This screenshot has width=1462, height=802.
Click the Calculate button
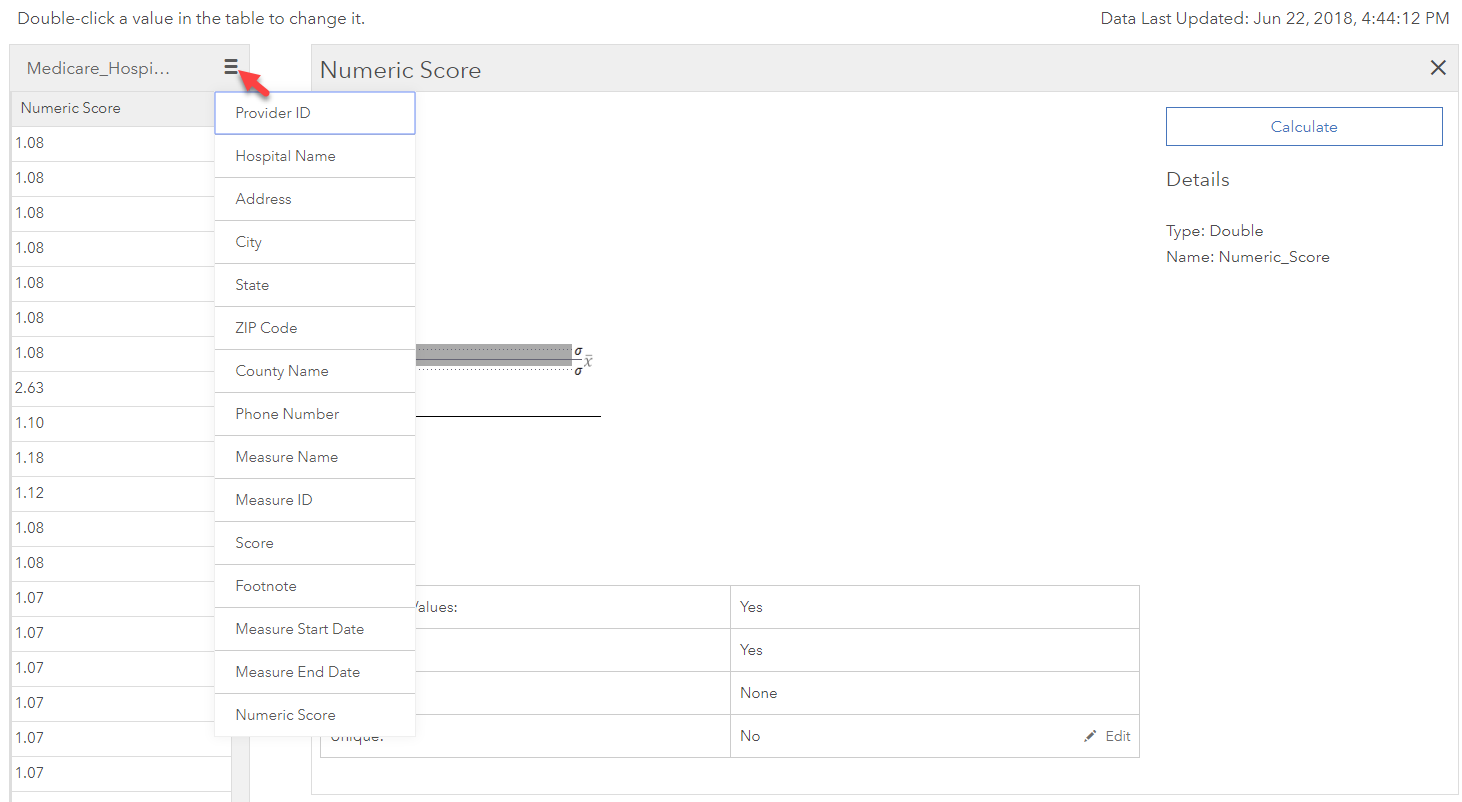(x=1303, y=127)
